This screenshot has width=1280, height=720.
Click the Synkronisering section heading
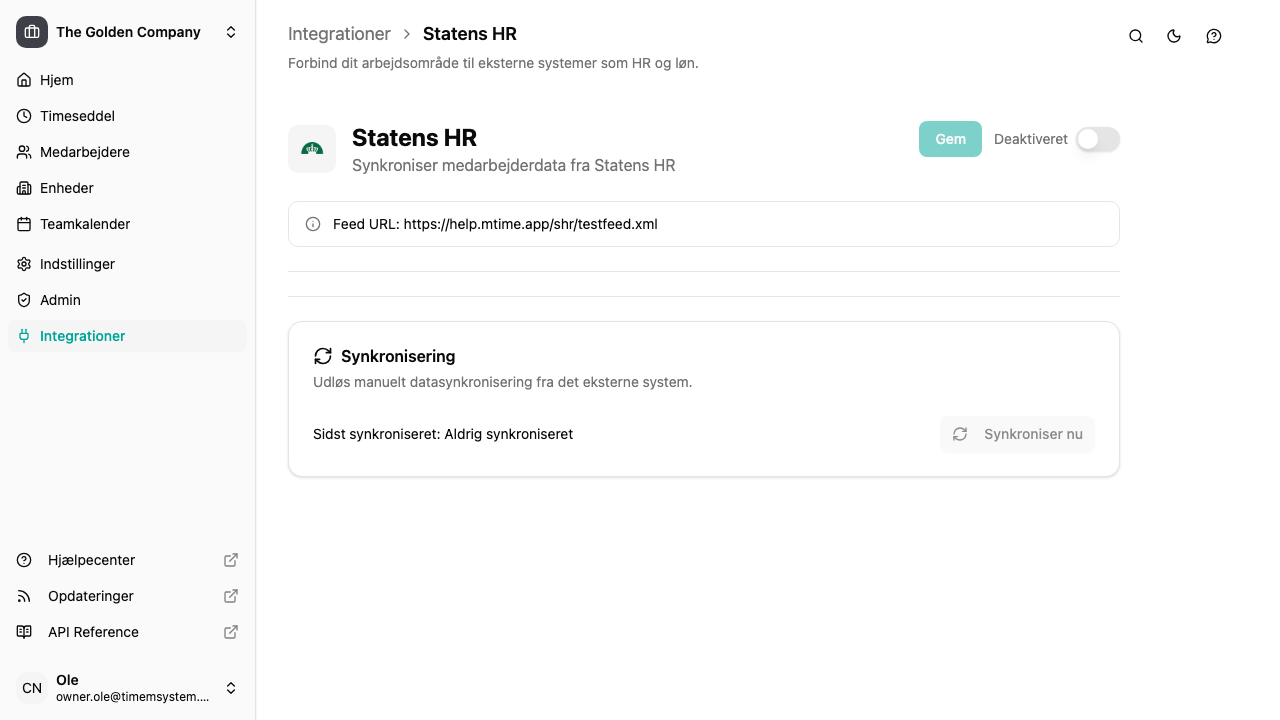coord(398,356)
